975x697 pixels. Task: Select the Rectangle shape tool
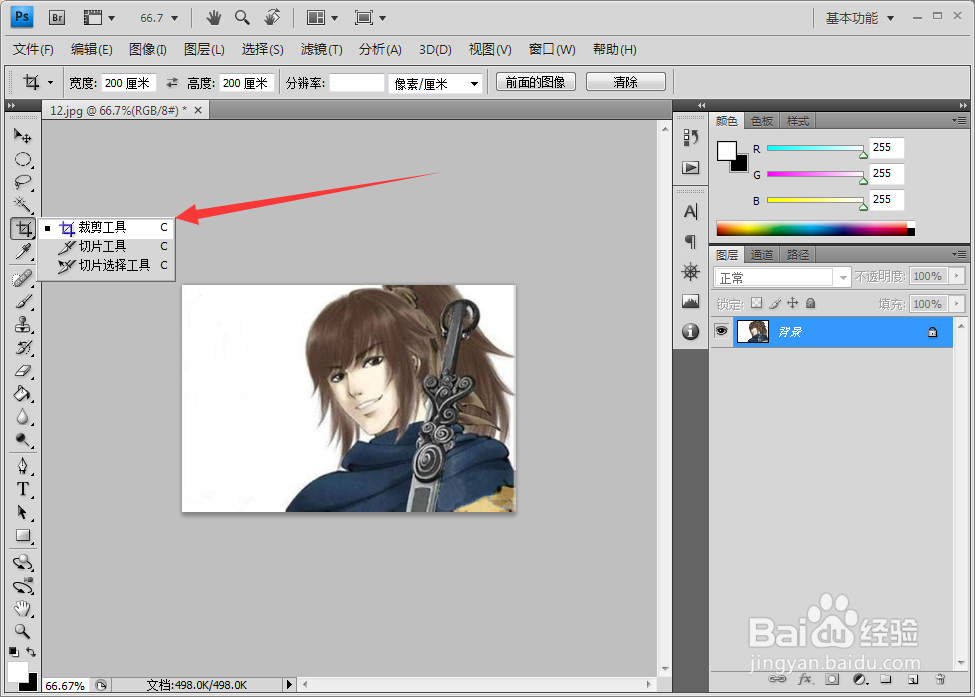pyautogui.click(x=23, y=535)
